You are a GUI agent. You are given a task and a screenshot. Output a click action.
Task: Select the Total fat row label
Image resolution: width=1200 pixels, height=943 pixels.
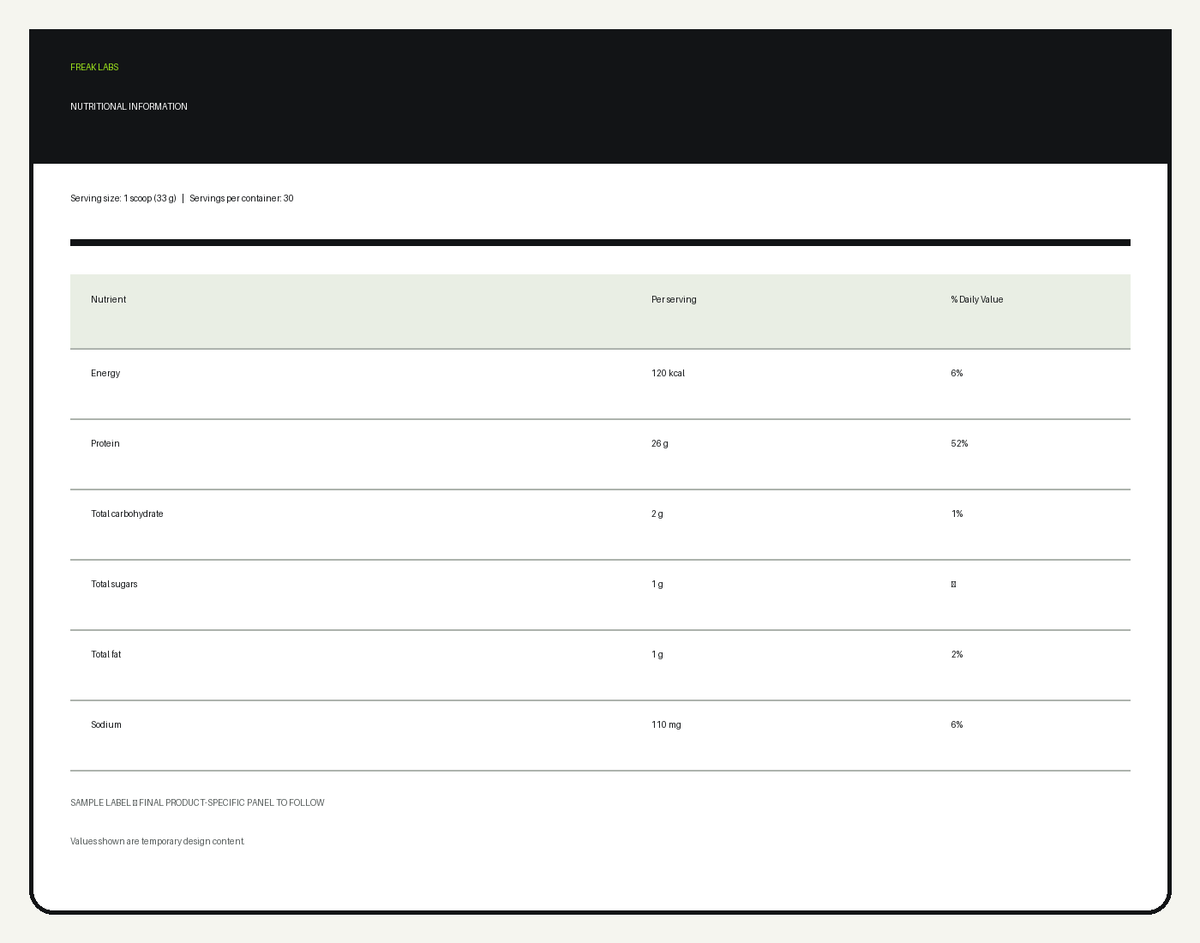106,654
